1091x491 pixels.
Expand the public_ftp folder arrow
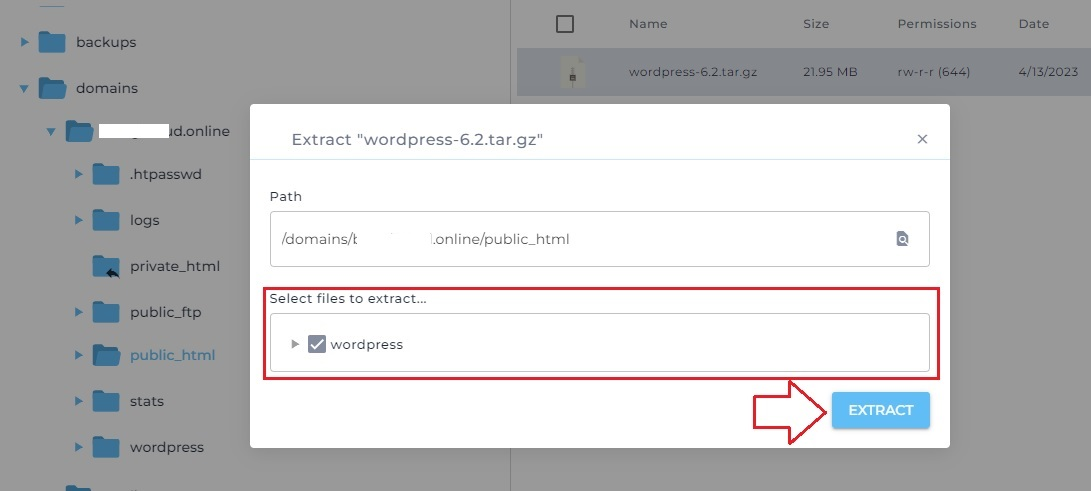(79, 312)
